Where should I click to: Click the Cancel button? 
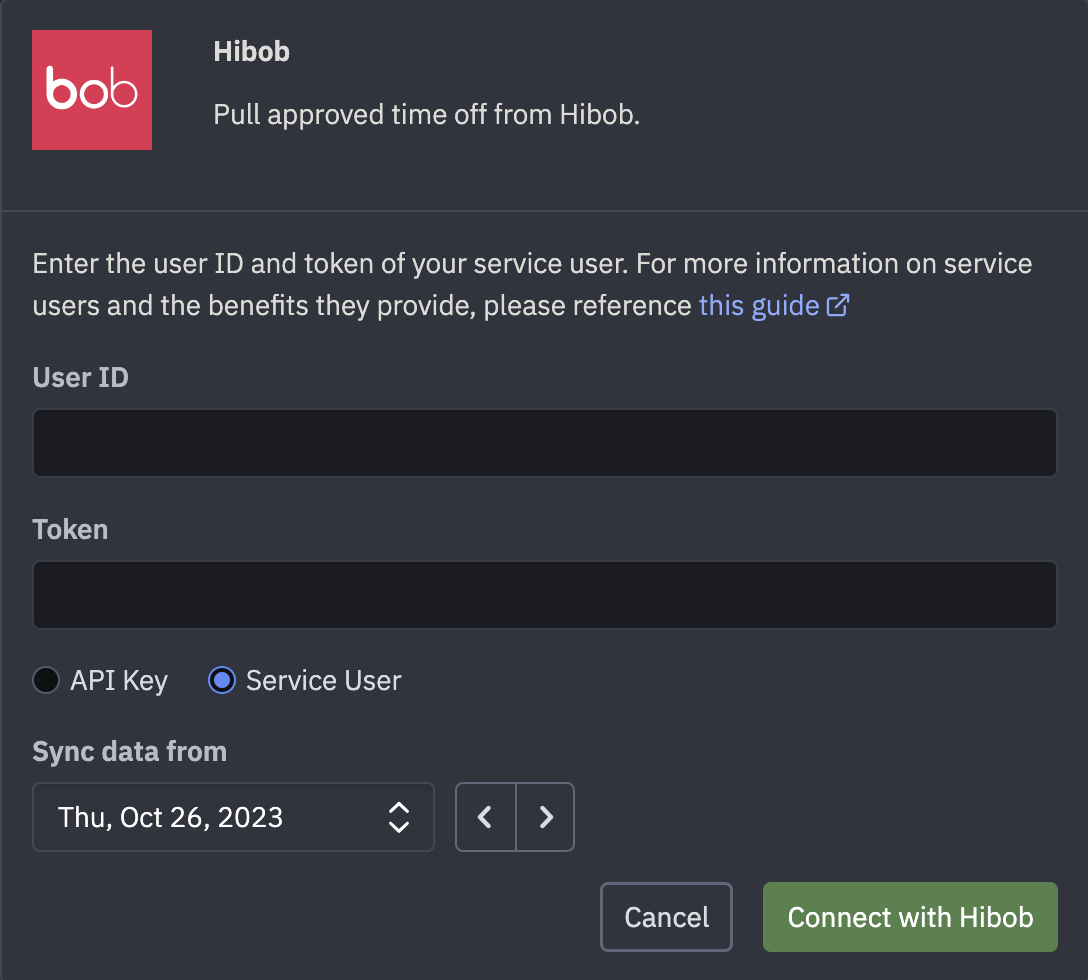[x=666, y=917]
